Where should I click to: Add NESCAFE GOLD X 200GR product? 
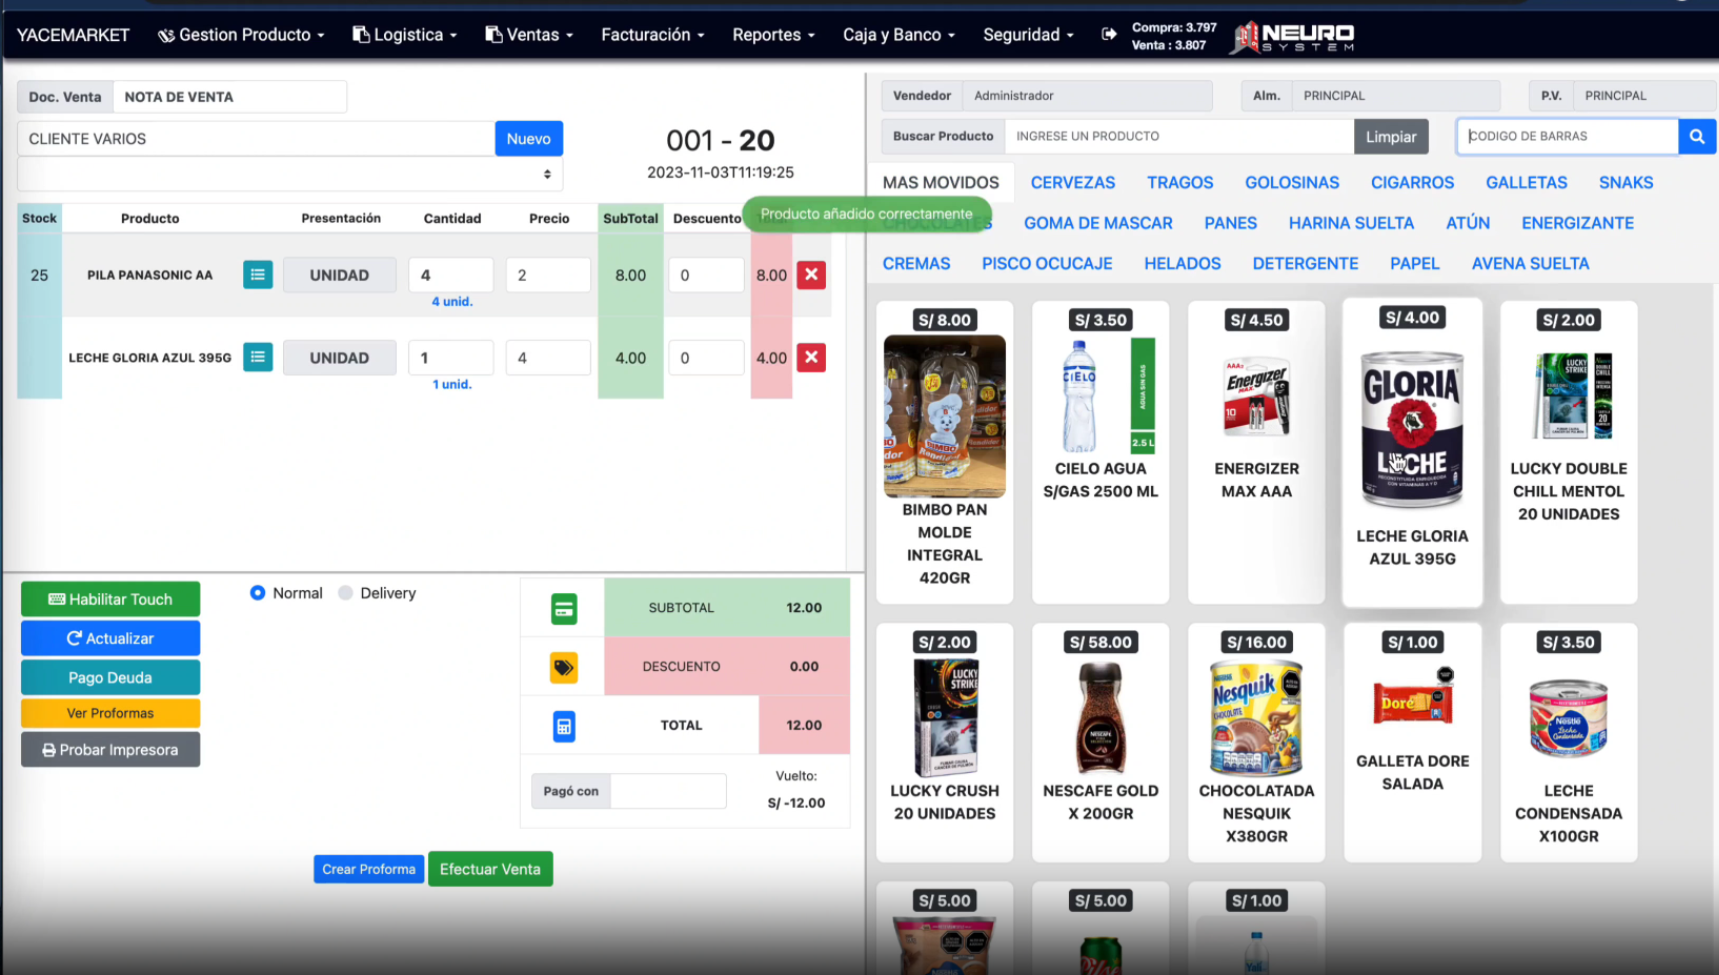1100,742
